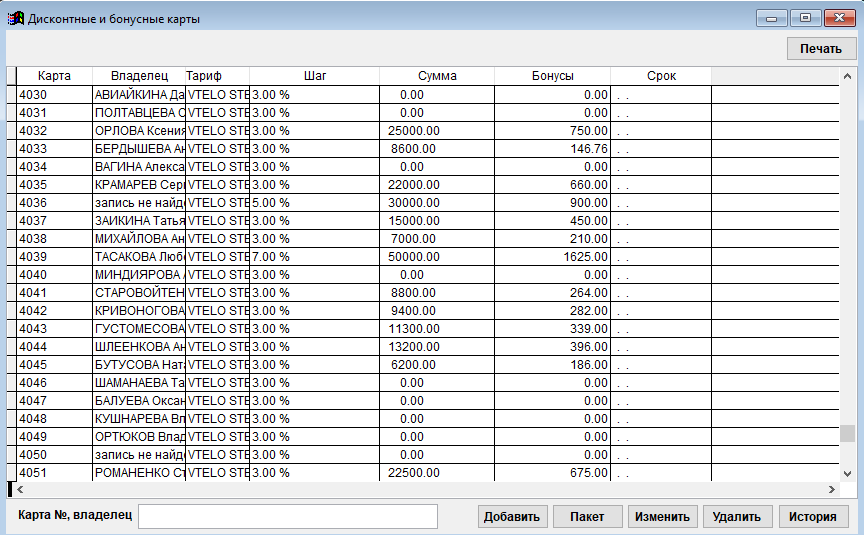This screenshot has height=535, width=864.
Task: Open card История button
Action: 811,517
